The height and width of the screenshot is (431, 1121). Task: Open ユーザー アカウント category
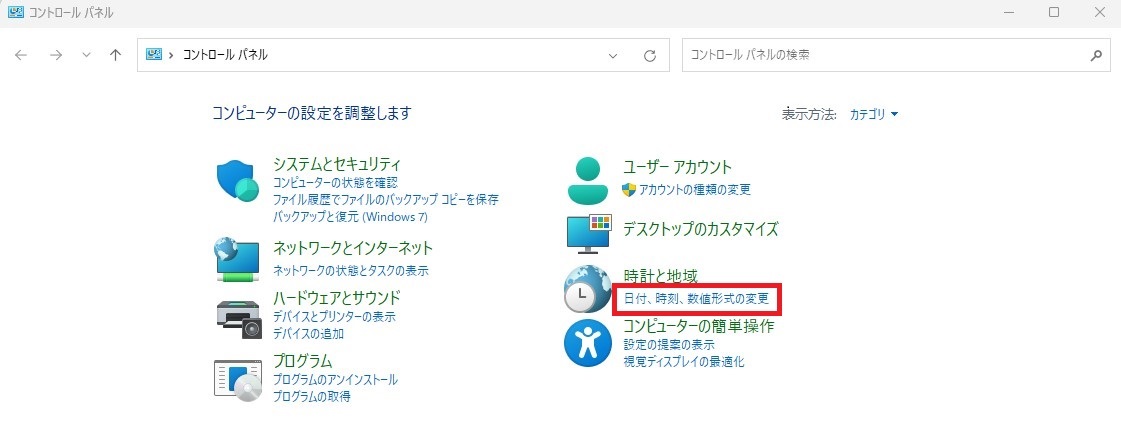coord(678,167)
